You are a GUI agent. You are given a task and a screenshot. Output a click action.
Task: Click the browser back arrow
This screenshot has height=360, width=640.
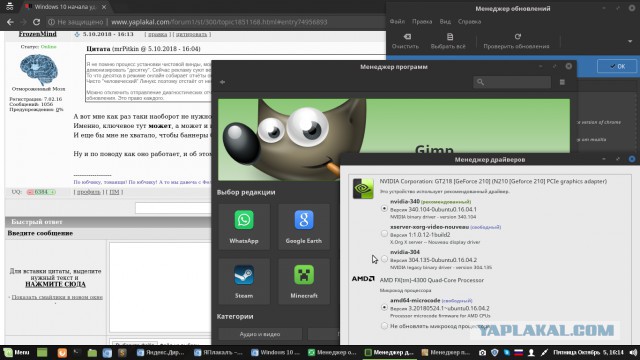(10, 22)
